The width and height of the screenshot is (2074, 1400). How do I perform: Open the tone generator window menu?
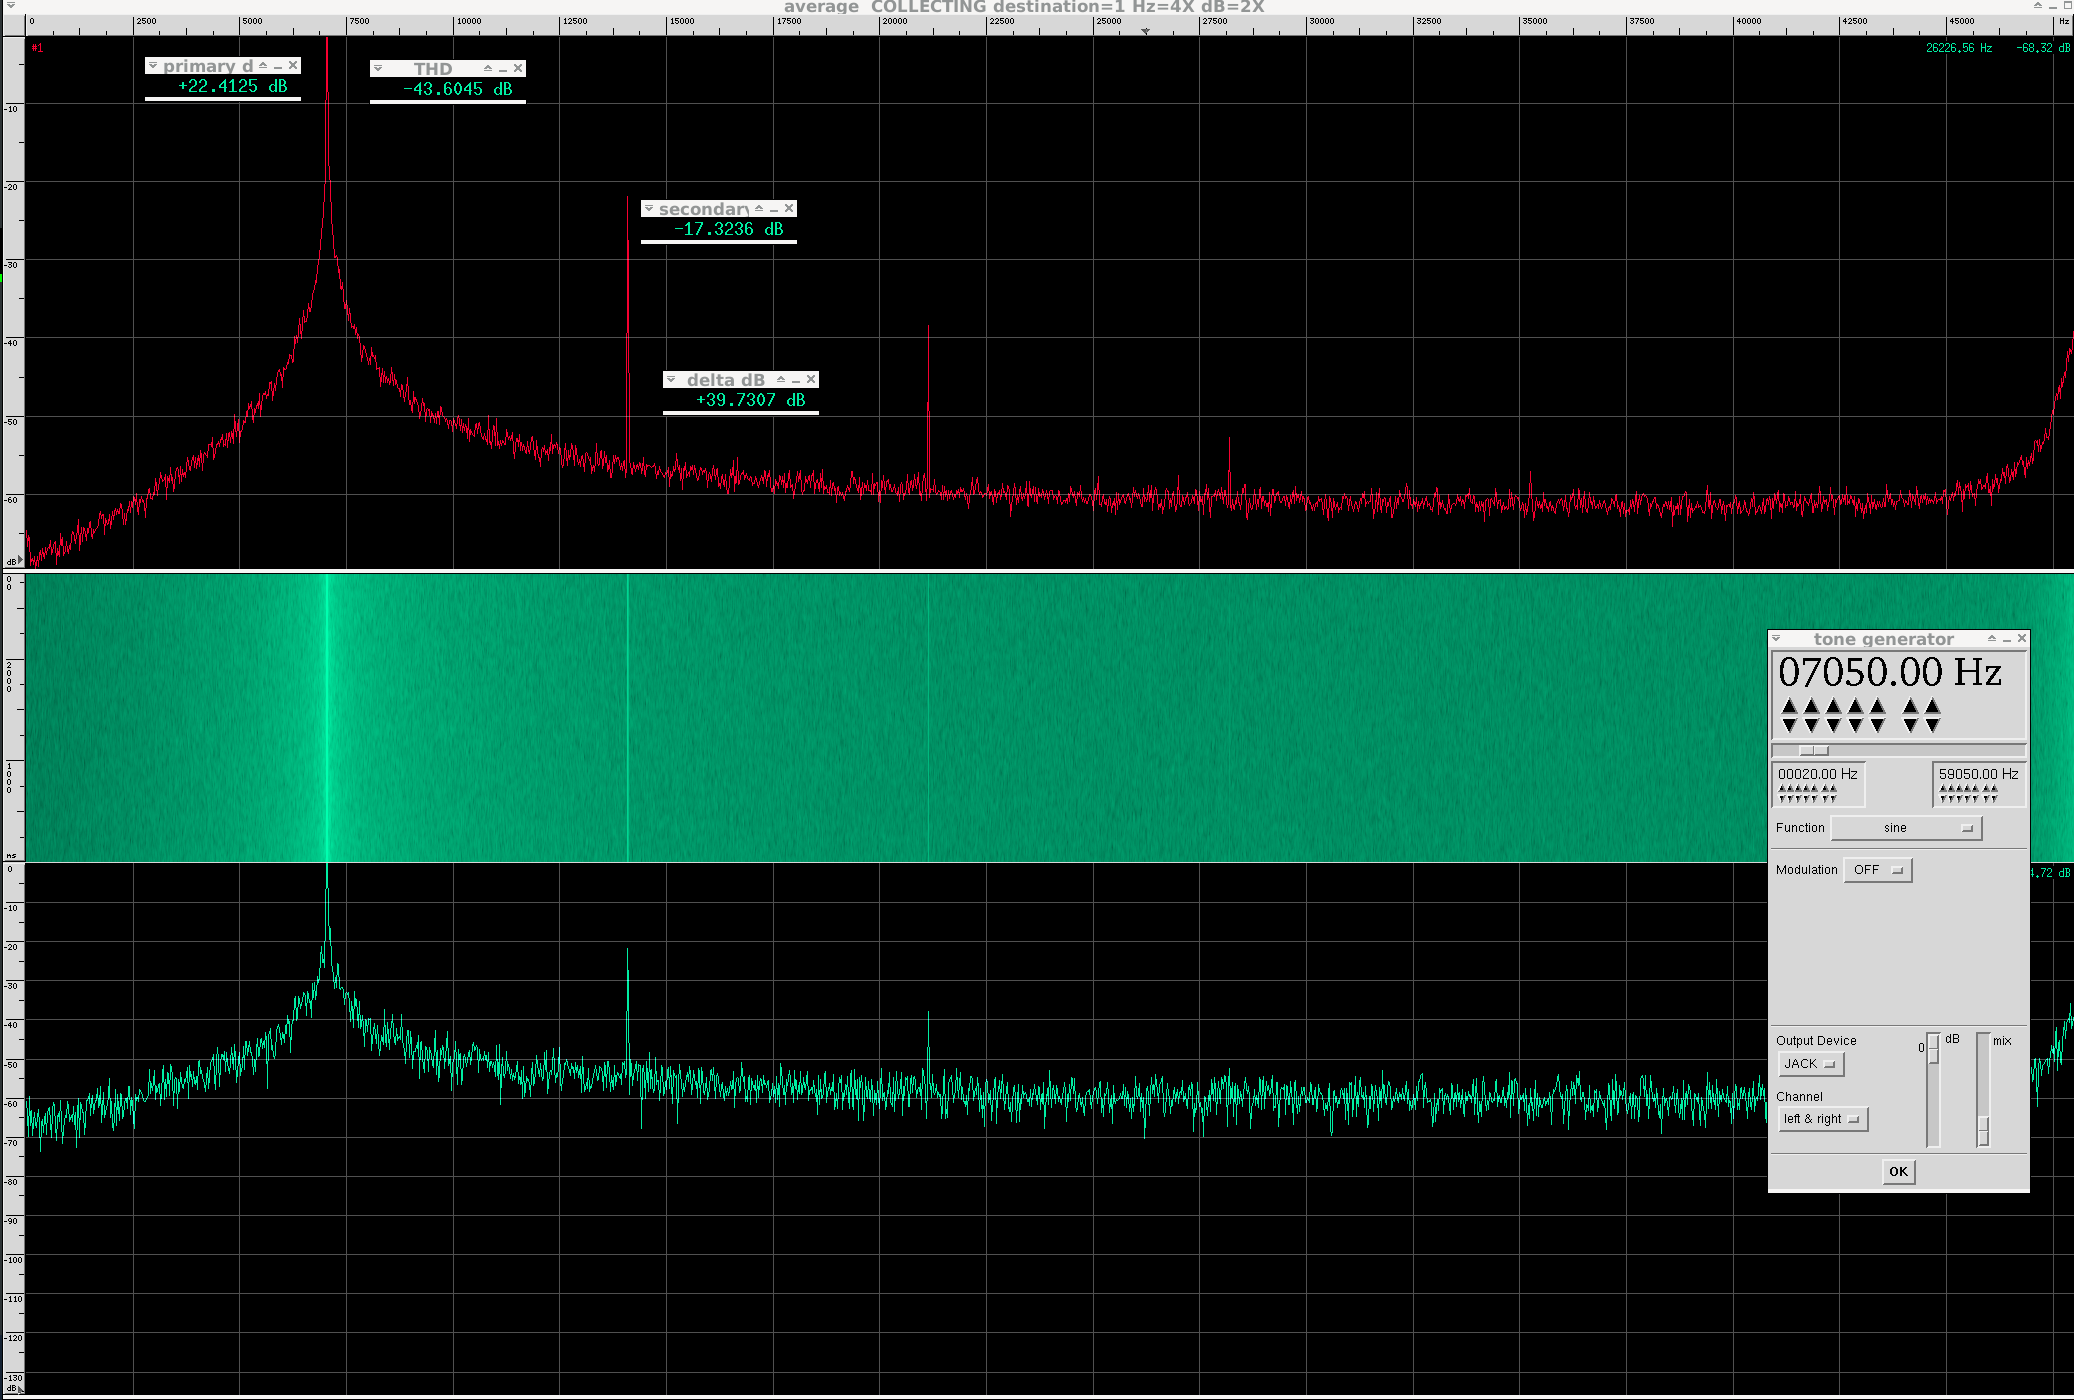pos(1776,639)
